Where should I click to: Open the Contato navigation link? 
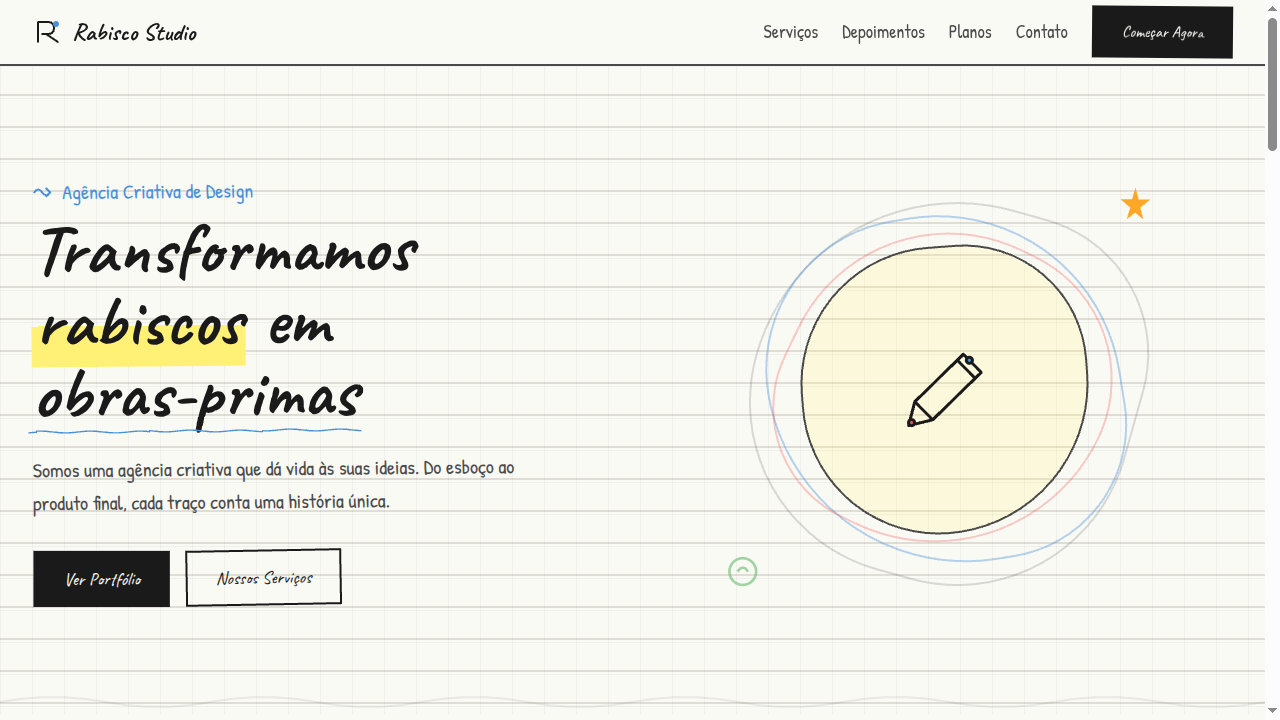click(x=1041, y=32)
